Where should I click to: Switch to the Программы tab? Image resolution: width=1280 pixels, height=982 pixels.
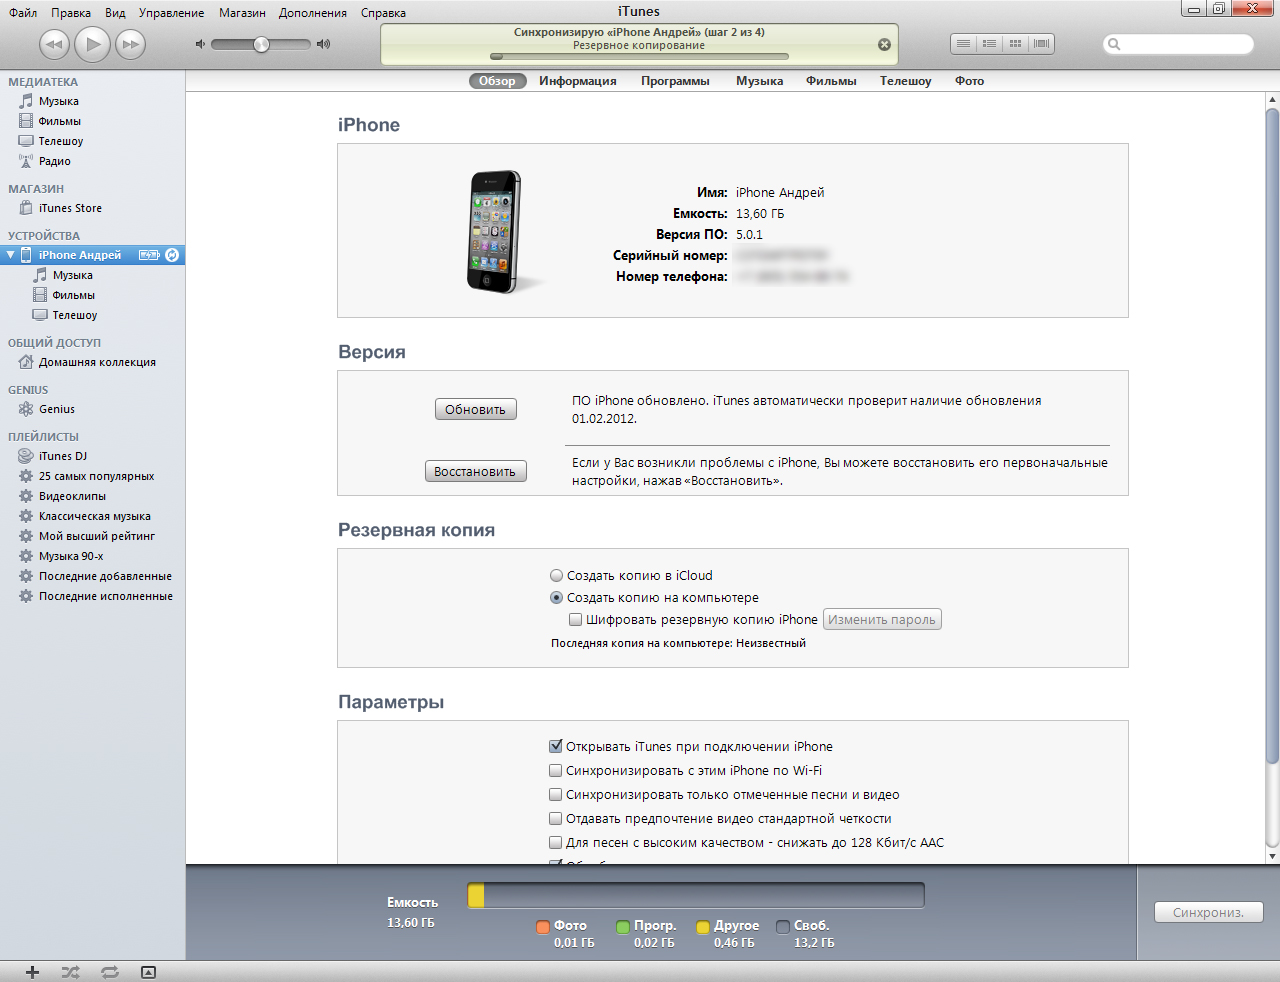pos(675,81)
